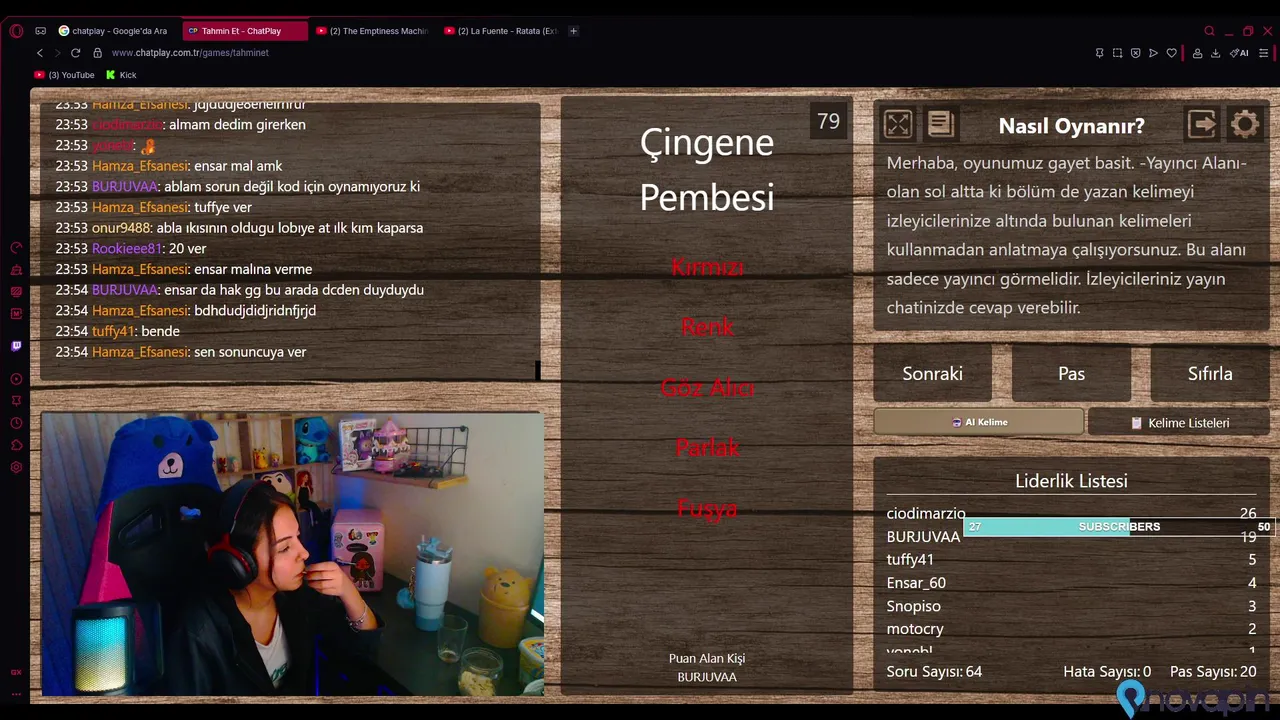Click chat message 'sen sonuncuya ver'
Image resolution: width=1280 pixels, height=720 pixels.
pos(250,352)
